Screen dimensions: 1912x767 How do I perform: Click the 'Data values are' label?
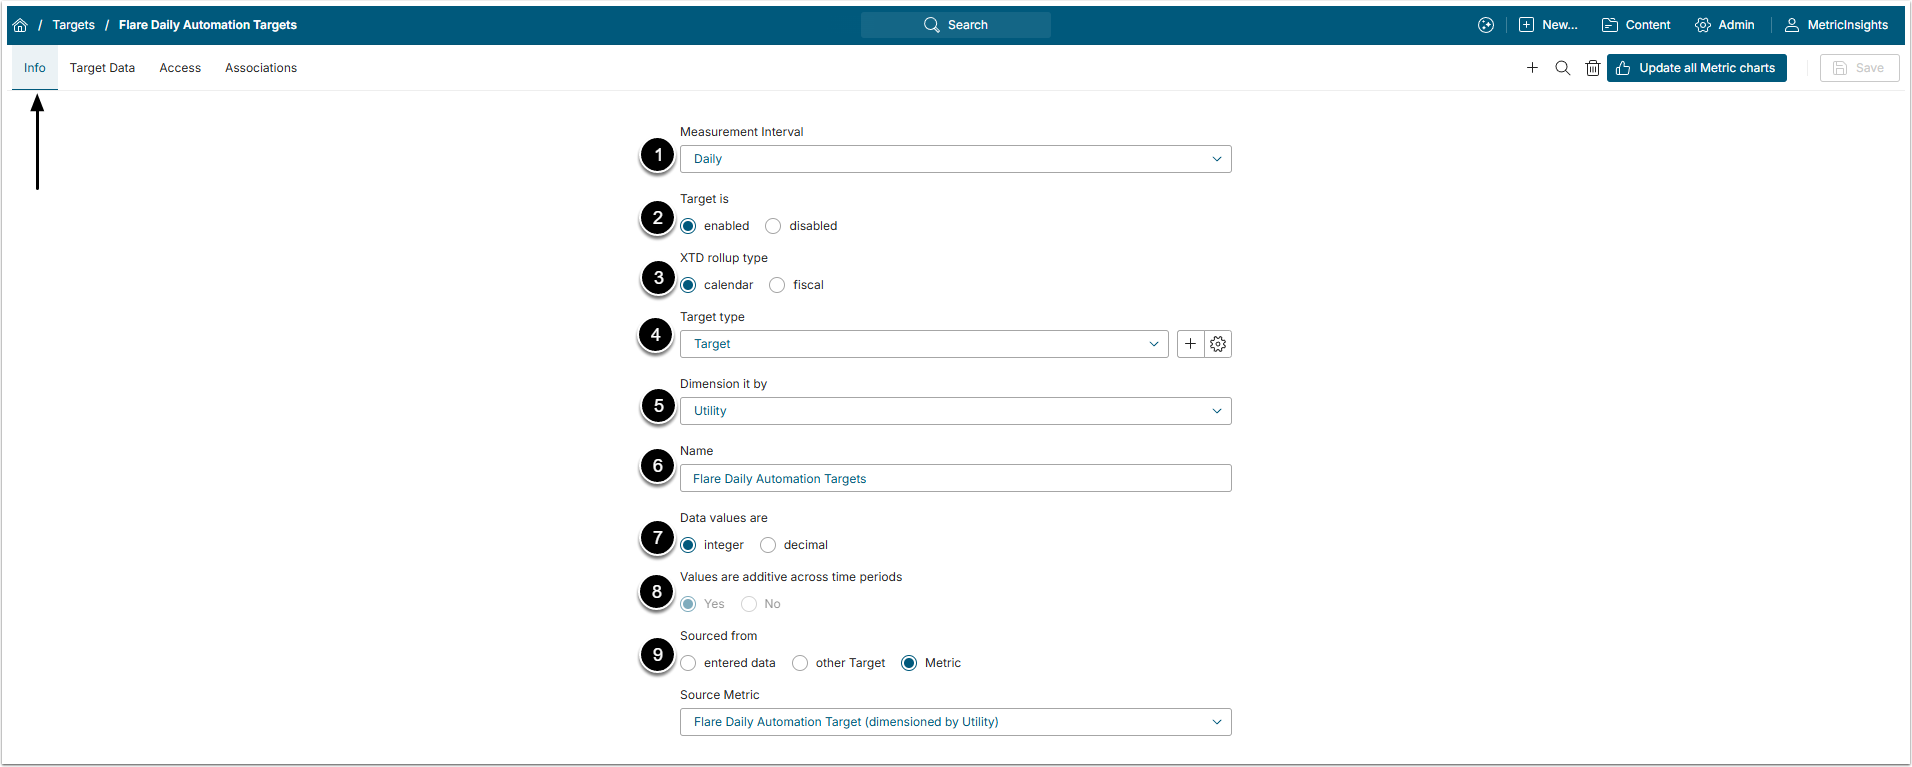[x=724, y=518]
